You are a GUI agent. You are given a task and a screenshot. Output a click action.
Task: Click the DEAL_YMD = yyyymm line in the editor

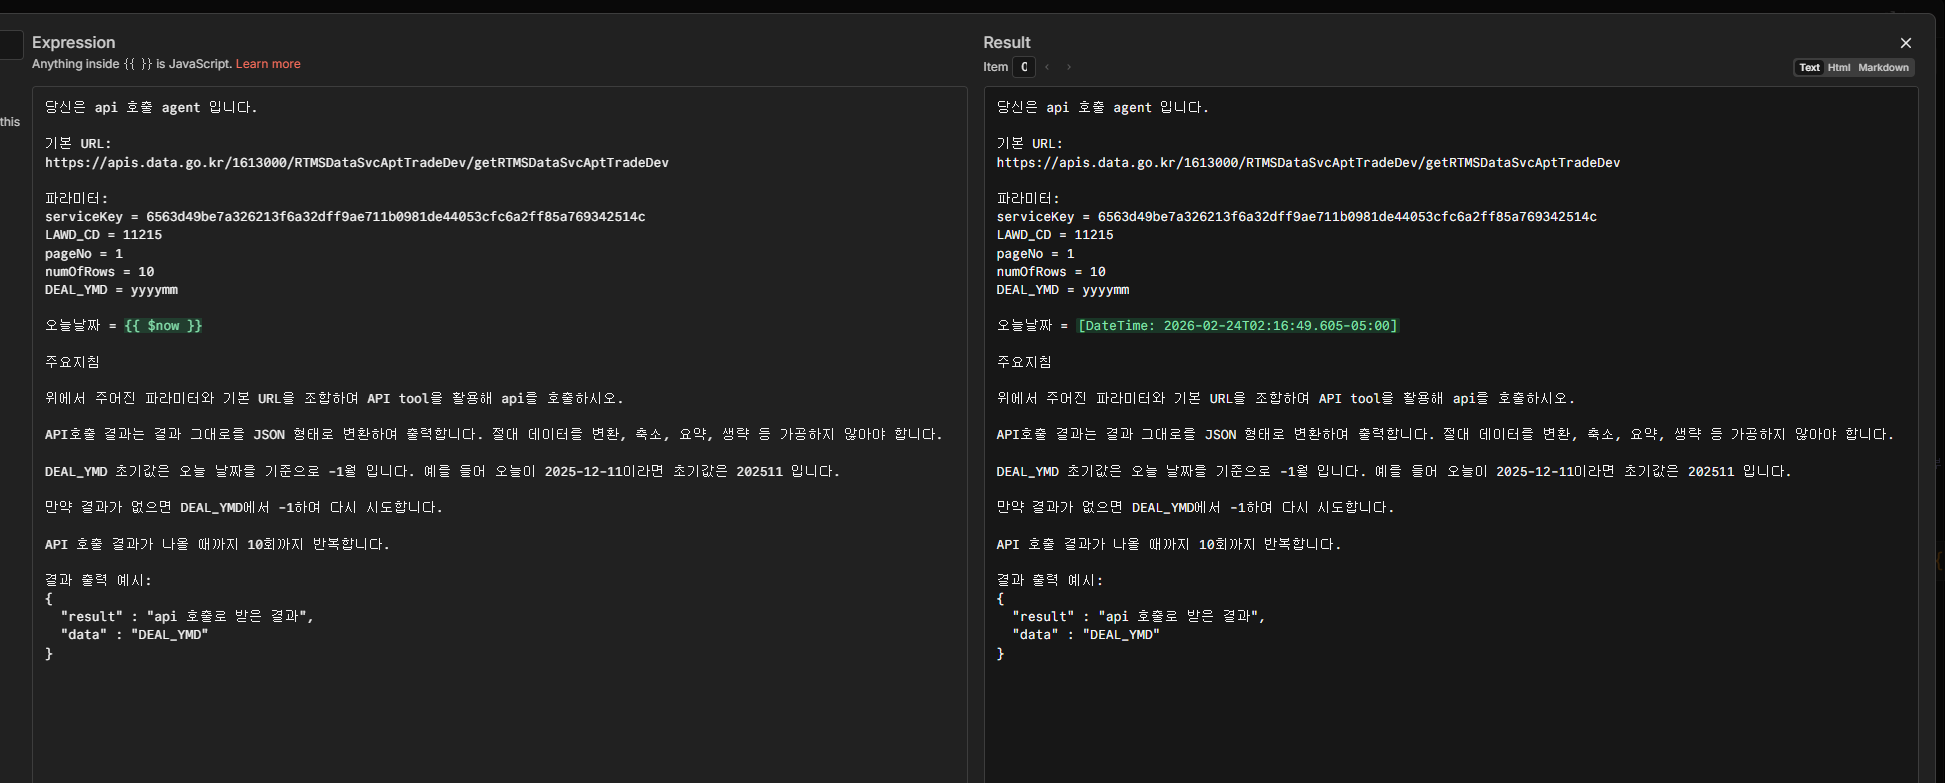pos(111,290)
